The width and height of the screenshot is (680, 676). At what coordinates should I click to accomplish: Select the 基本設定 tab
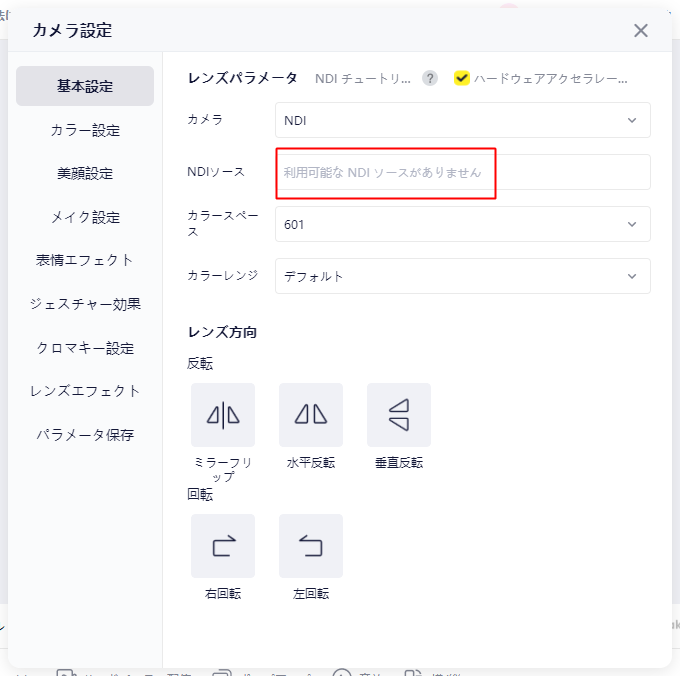[x=85, y=86]
